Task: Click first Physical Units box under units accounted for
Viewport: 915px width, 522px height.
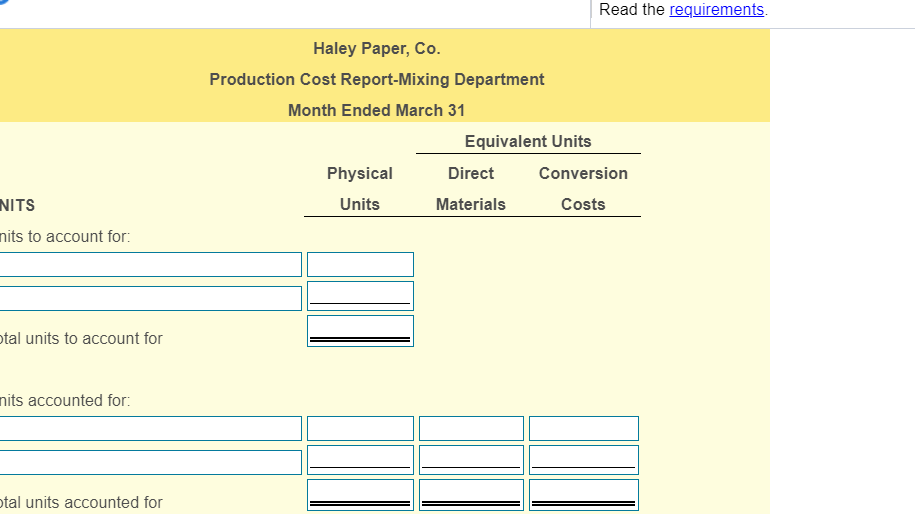Action: point(360,429)
